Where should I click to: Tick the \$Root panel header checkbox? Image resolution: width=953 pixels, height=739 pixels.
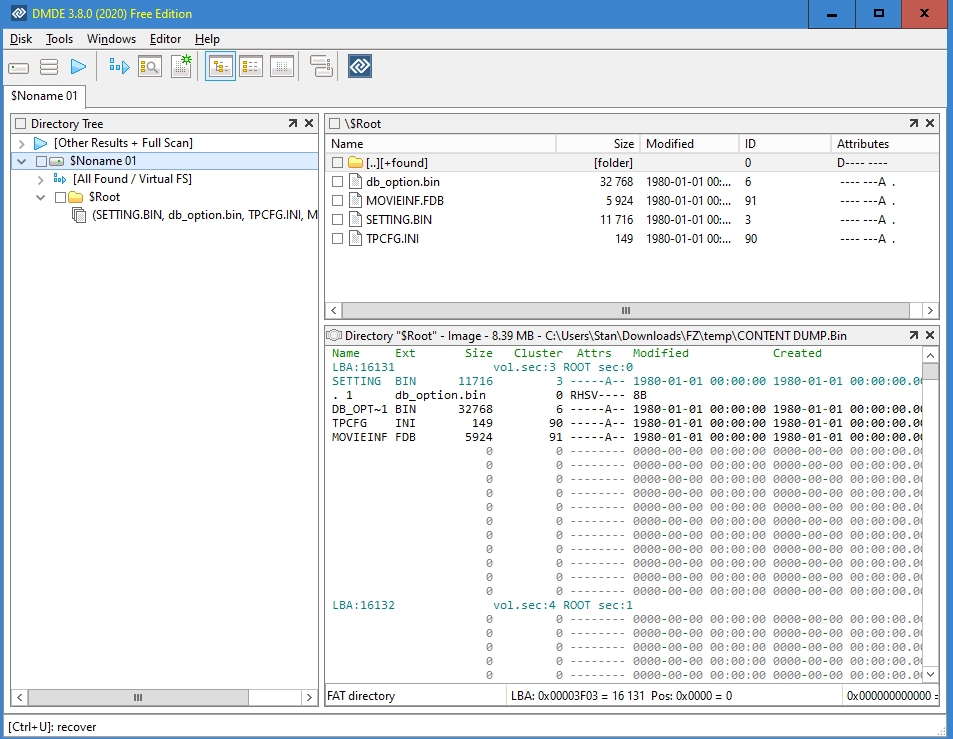point(334,124)
